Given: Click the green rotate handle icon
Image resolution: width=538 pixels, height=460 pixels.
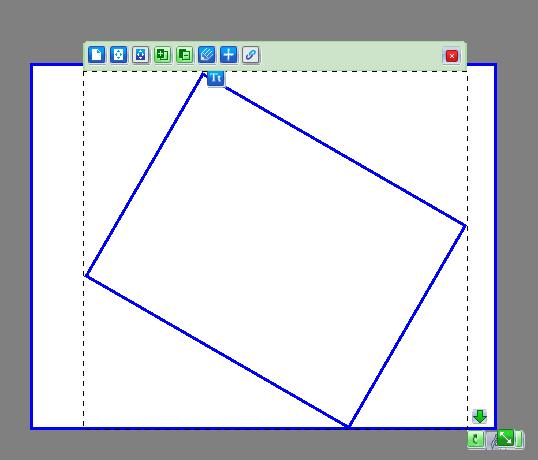Looking at the screenshot, I should point(475,439).
